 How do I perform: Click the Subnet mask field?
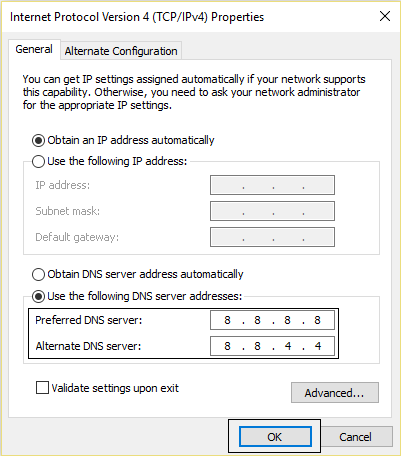(272, 211)
